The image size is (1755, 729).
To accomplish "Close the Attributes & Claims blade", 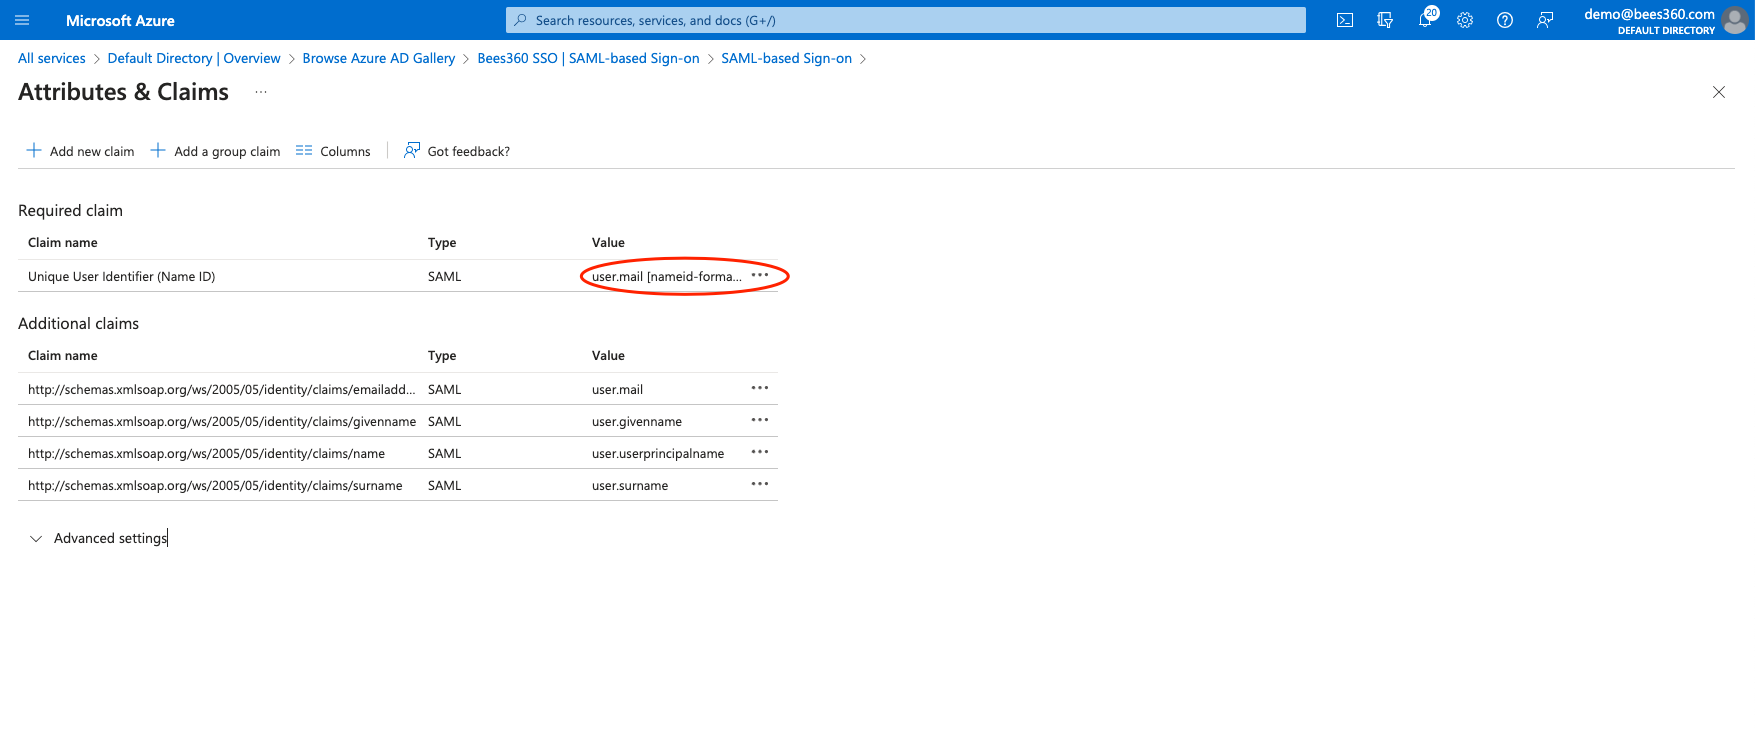I will pyautogui.click(x=1719, y=92).
